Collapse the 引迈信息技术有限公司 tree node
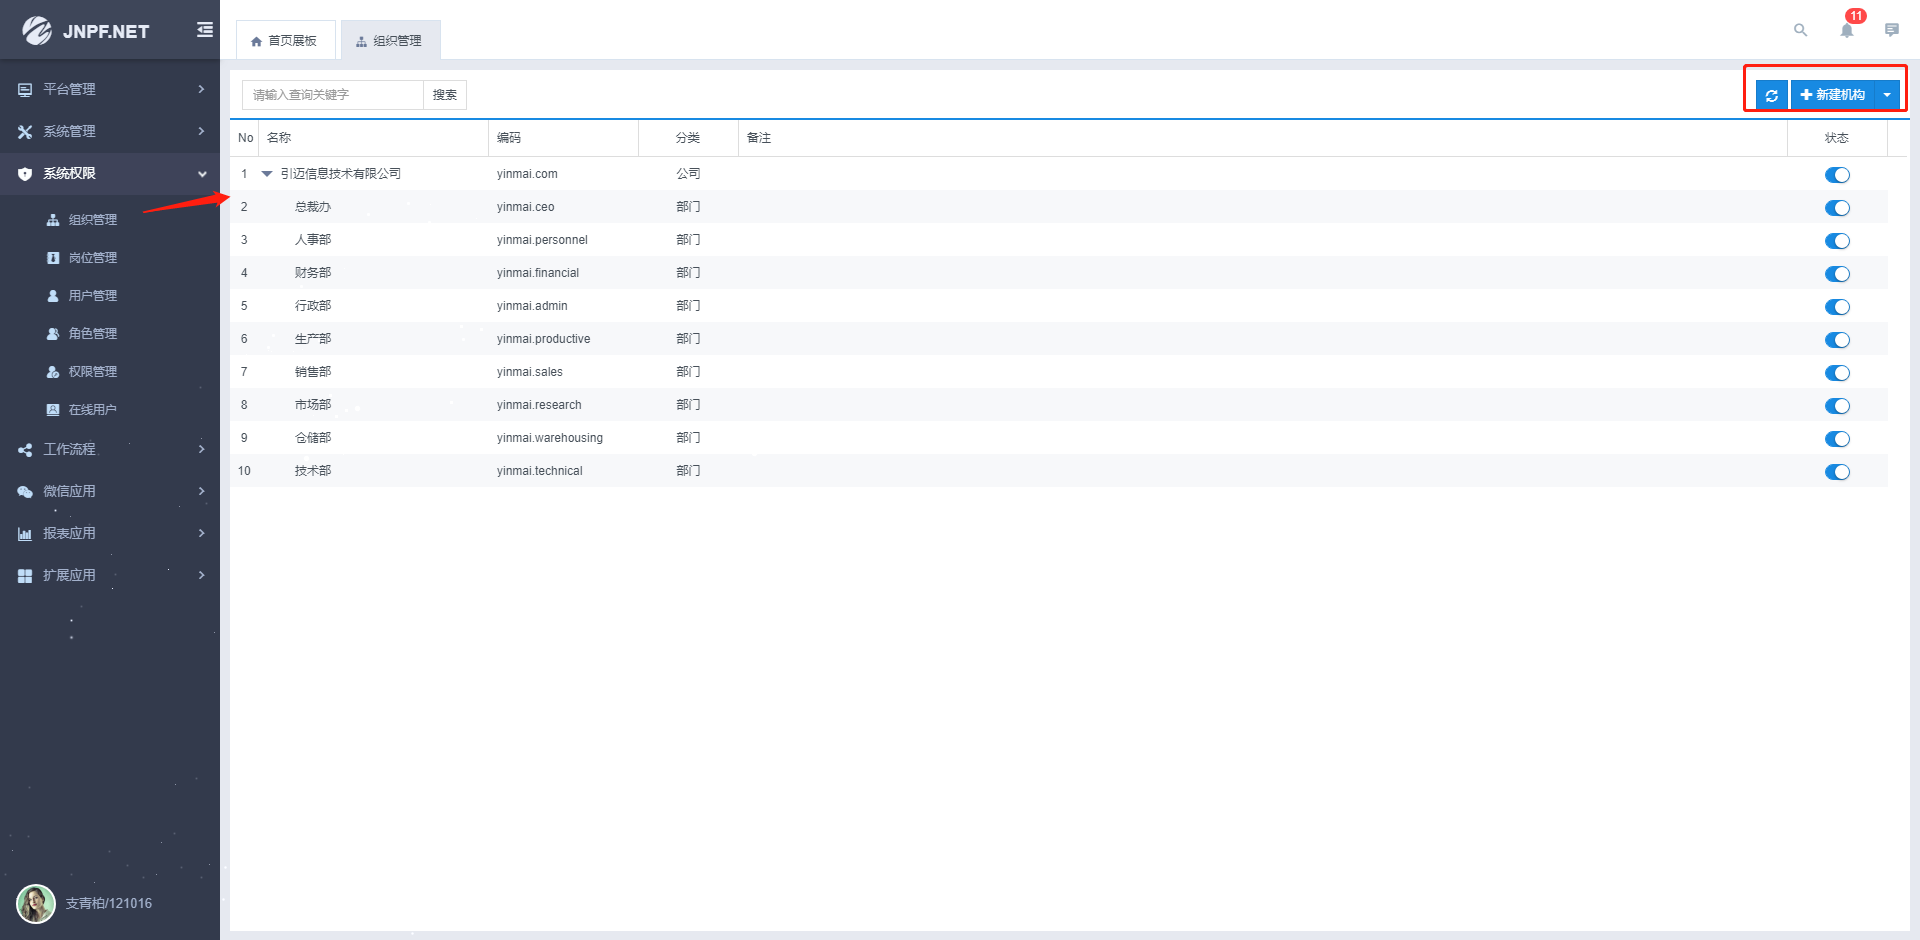Screen dimensions: 1920x940 267,174
